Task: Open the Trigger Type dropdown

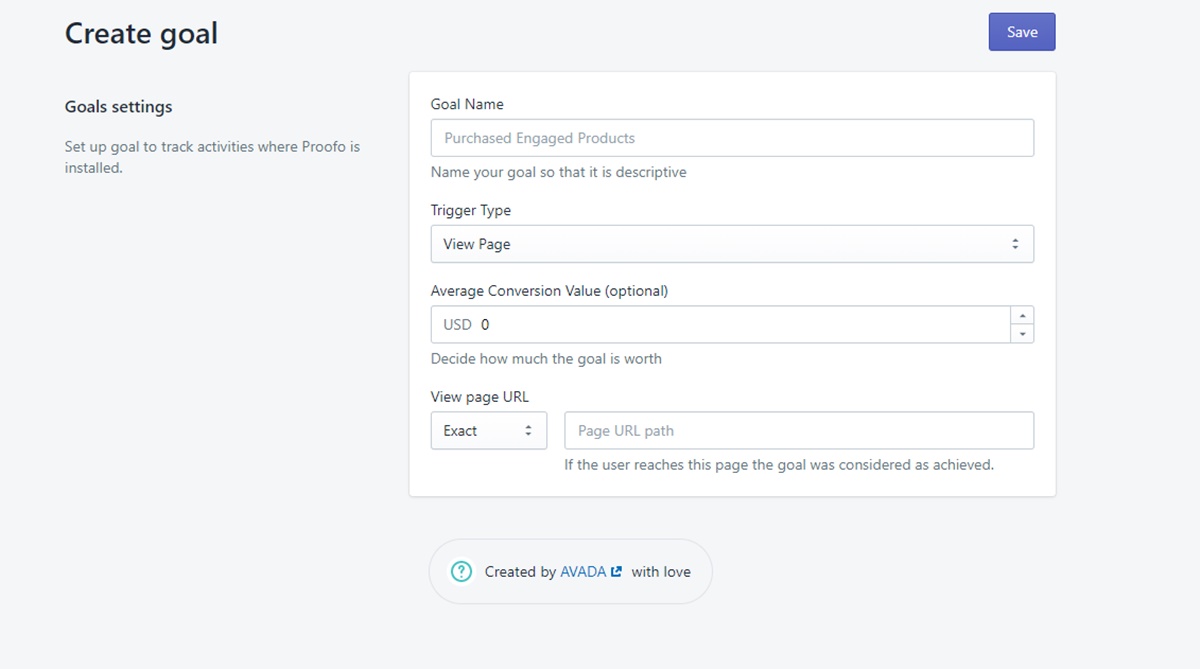Action: (731, 244)
